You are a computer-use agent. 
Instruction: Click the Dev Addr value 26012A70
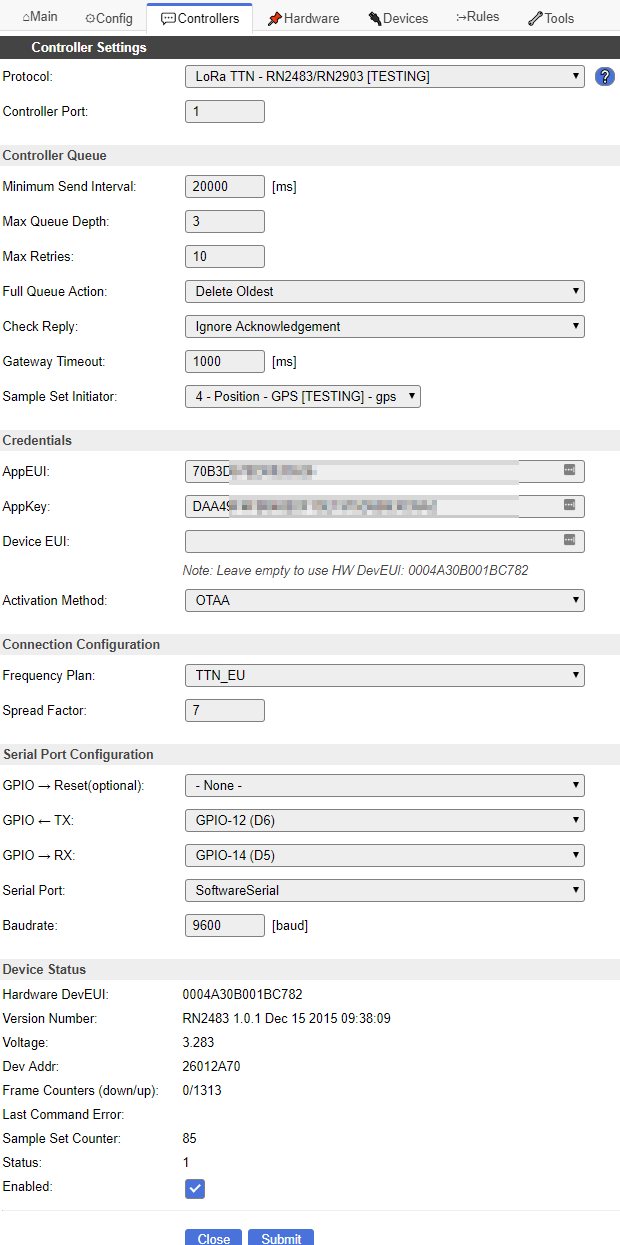[x=211, y=1066]
